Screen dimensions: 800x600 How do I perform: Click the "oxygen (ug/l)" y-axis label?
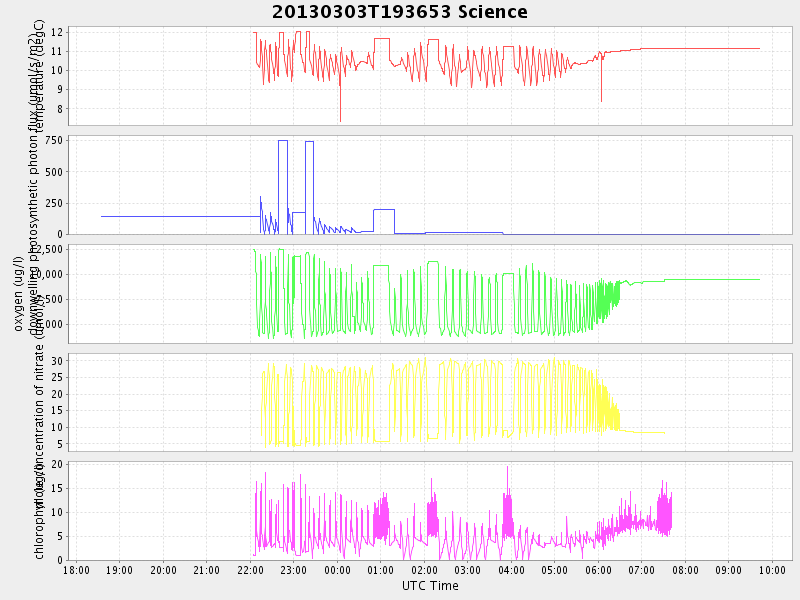point(18,294)
